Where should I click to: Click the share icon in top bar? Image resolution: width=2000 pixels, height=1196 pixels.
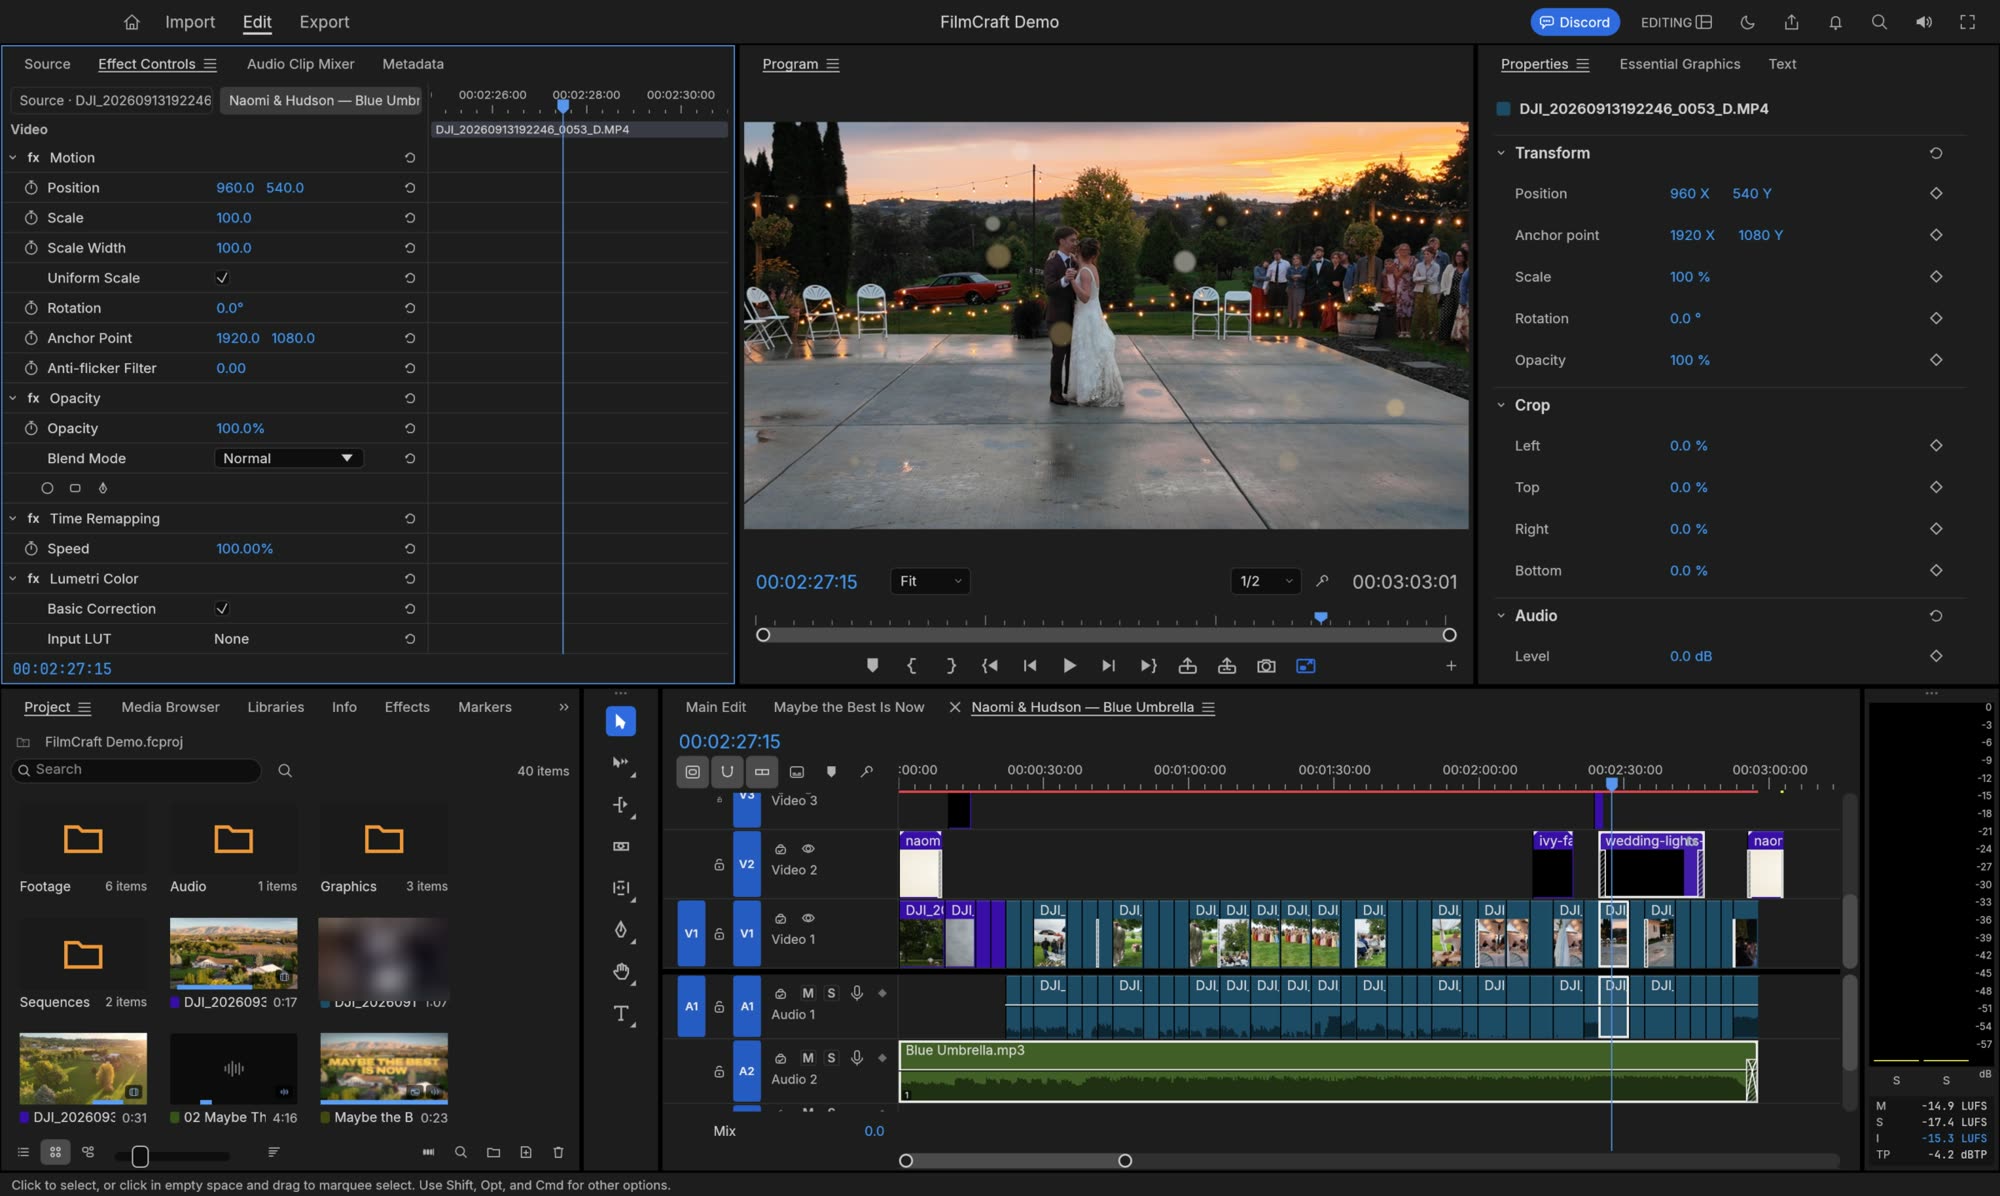1791,22
